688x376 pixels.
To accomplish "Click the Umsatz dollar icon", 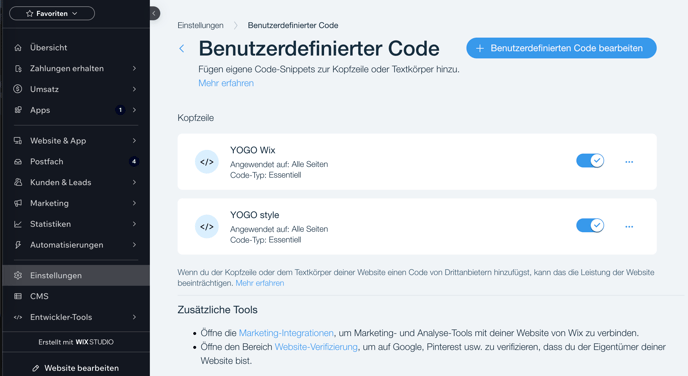I will click(x=18, y=89).
